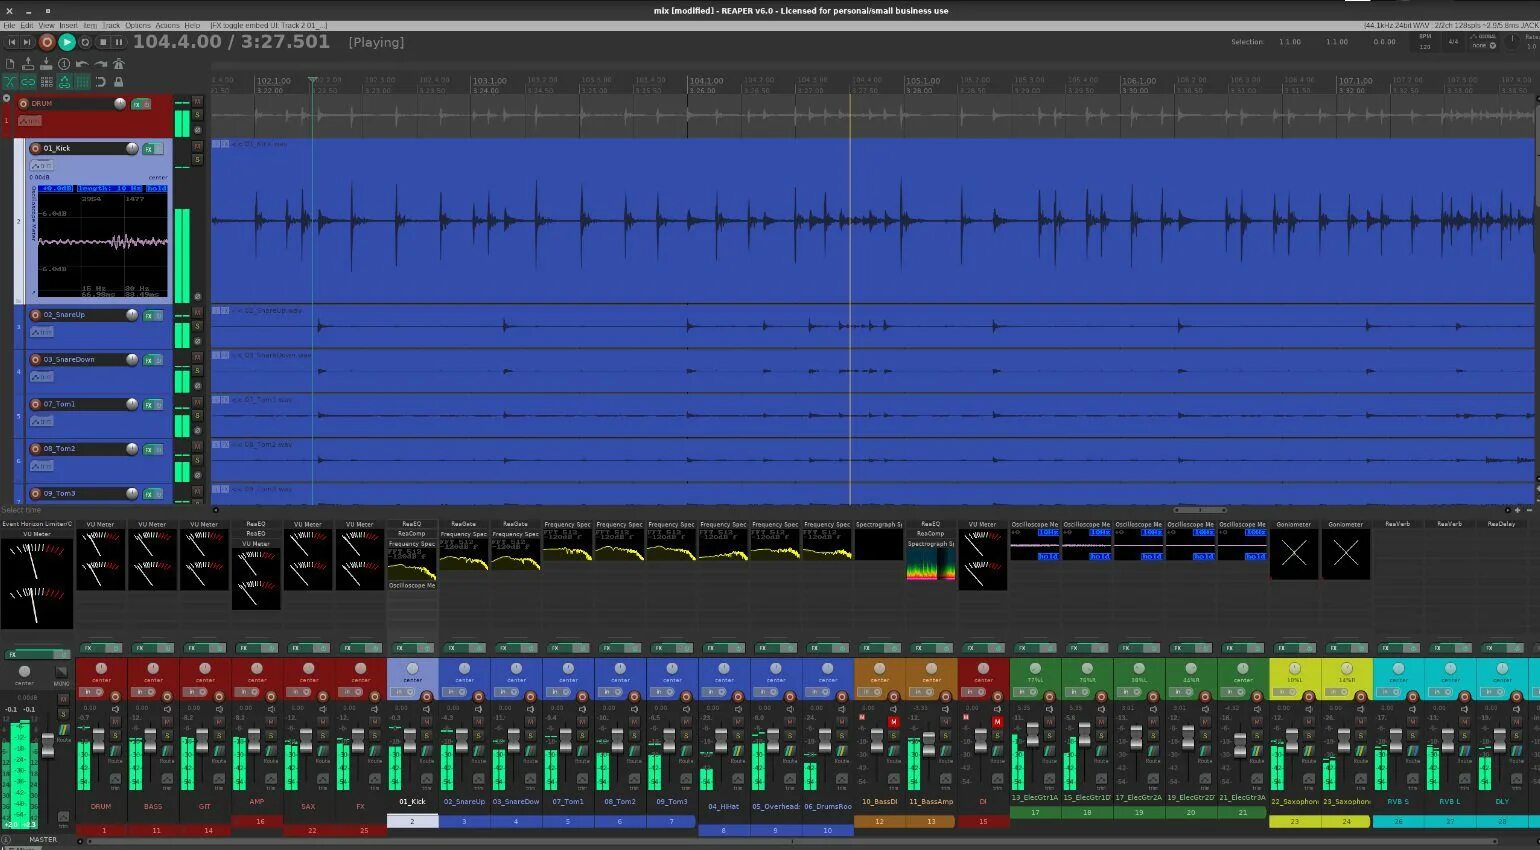Toggle envelope move with items icon
This screenshot has height=850, width=1540.
coord(64,82)
